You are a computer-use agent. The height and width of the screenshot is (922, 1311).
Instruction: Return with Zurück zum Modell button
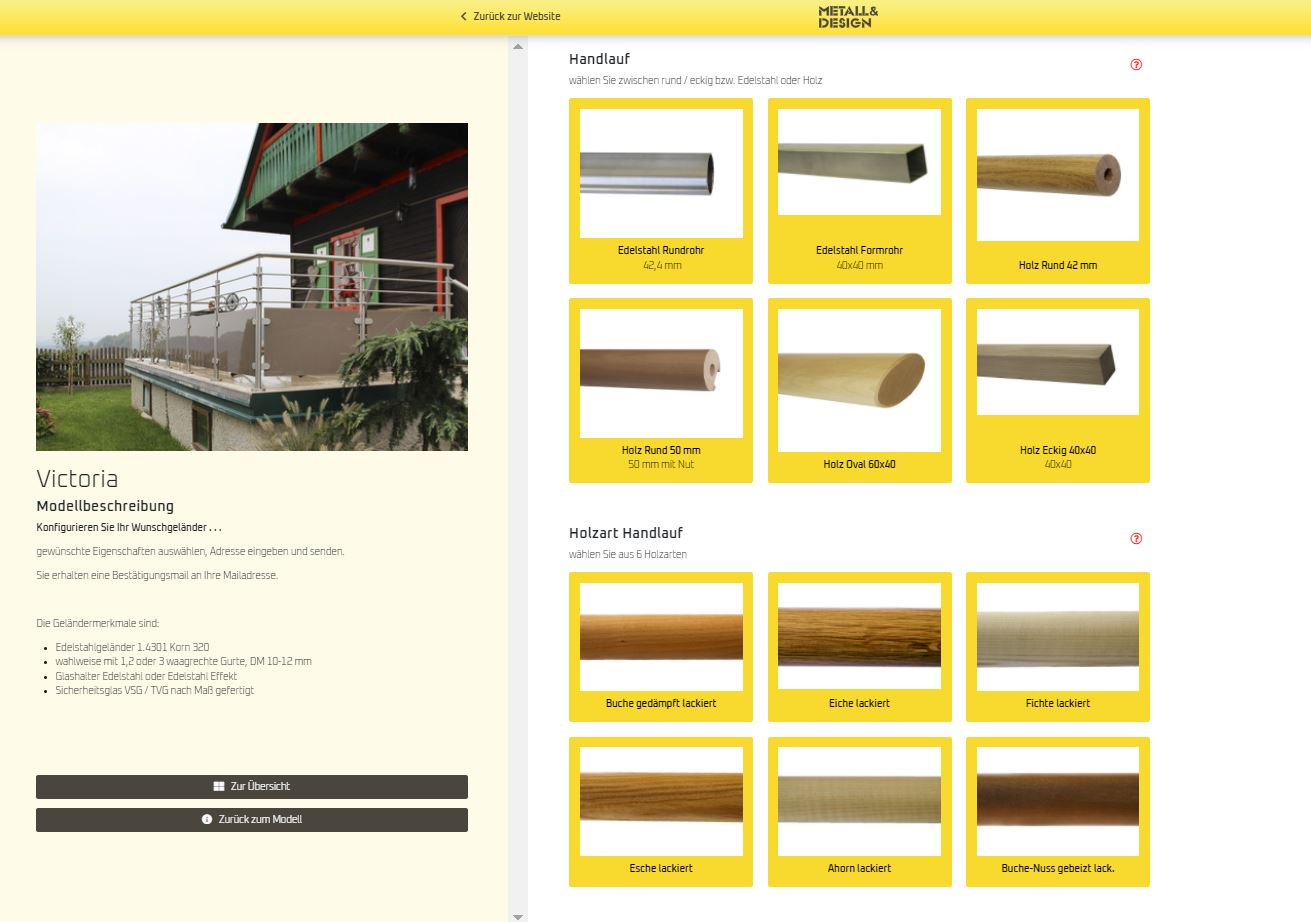point(252,820)
